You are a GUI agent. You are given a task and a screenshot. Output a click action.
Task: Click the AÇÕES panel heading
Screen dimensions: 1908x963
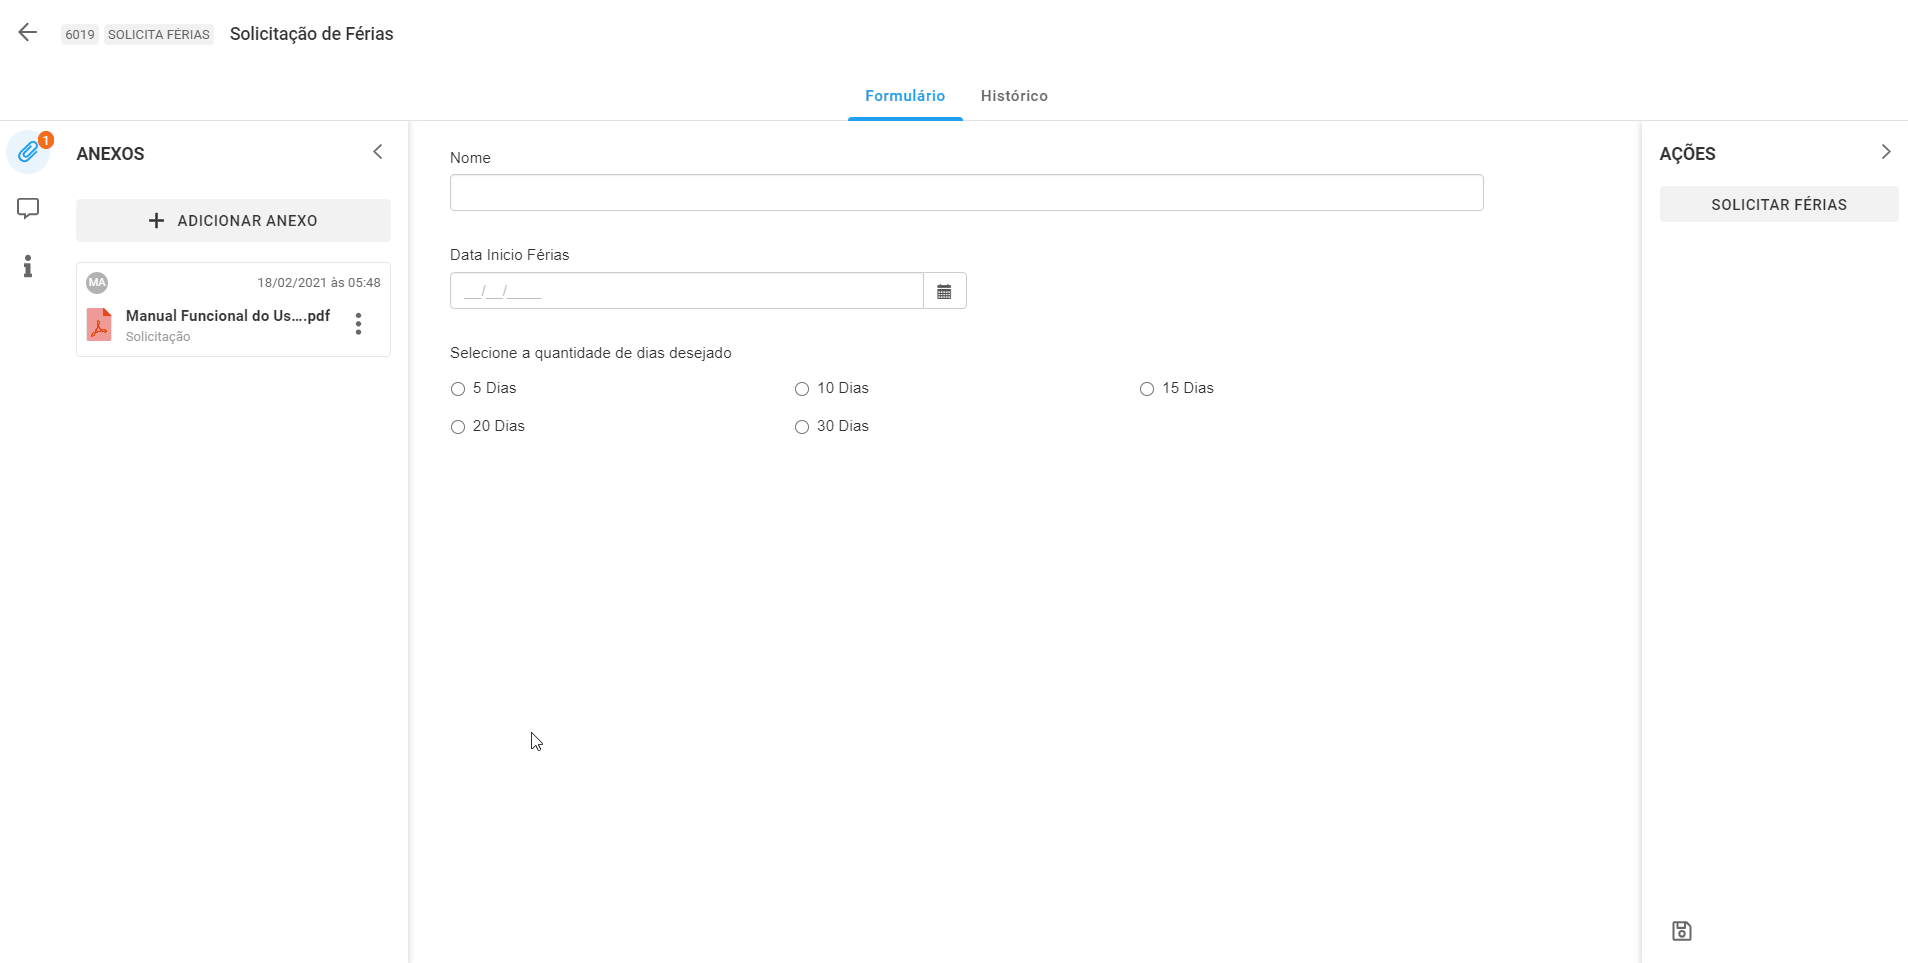click(1688, 154)
